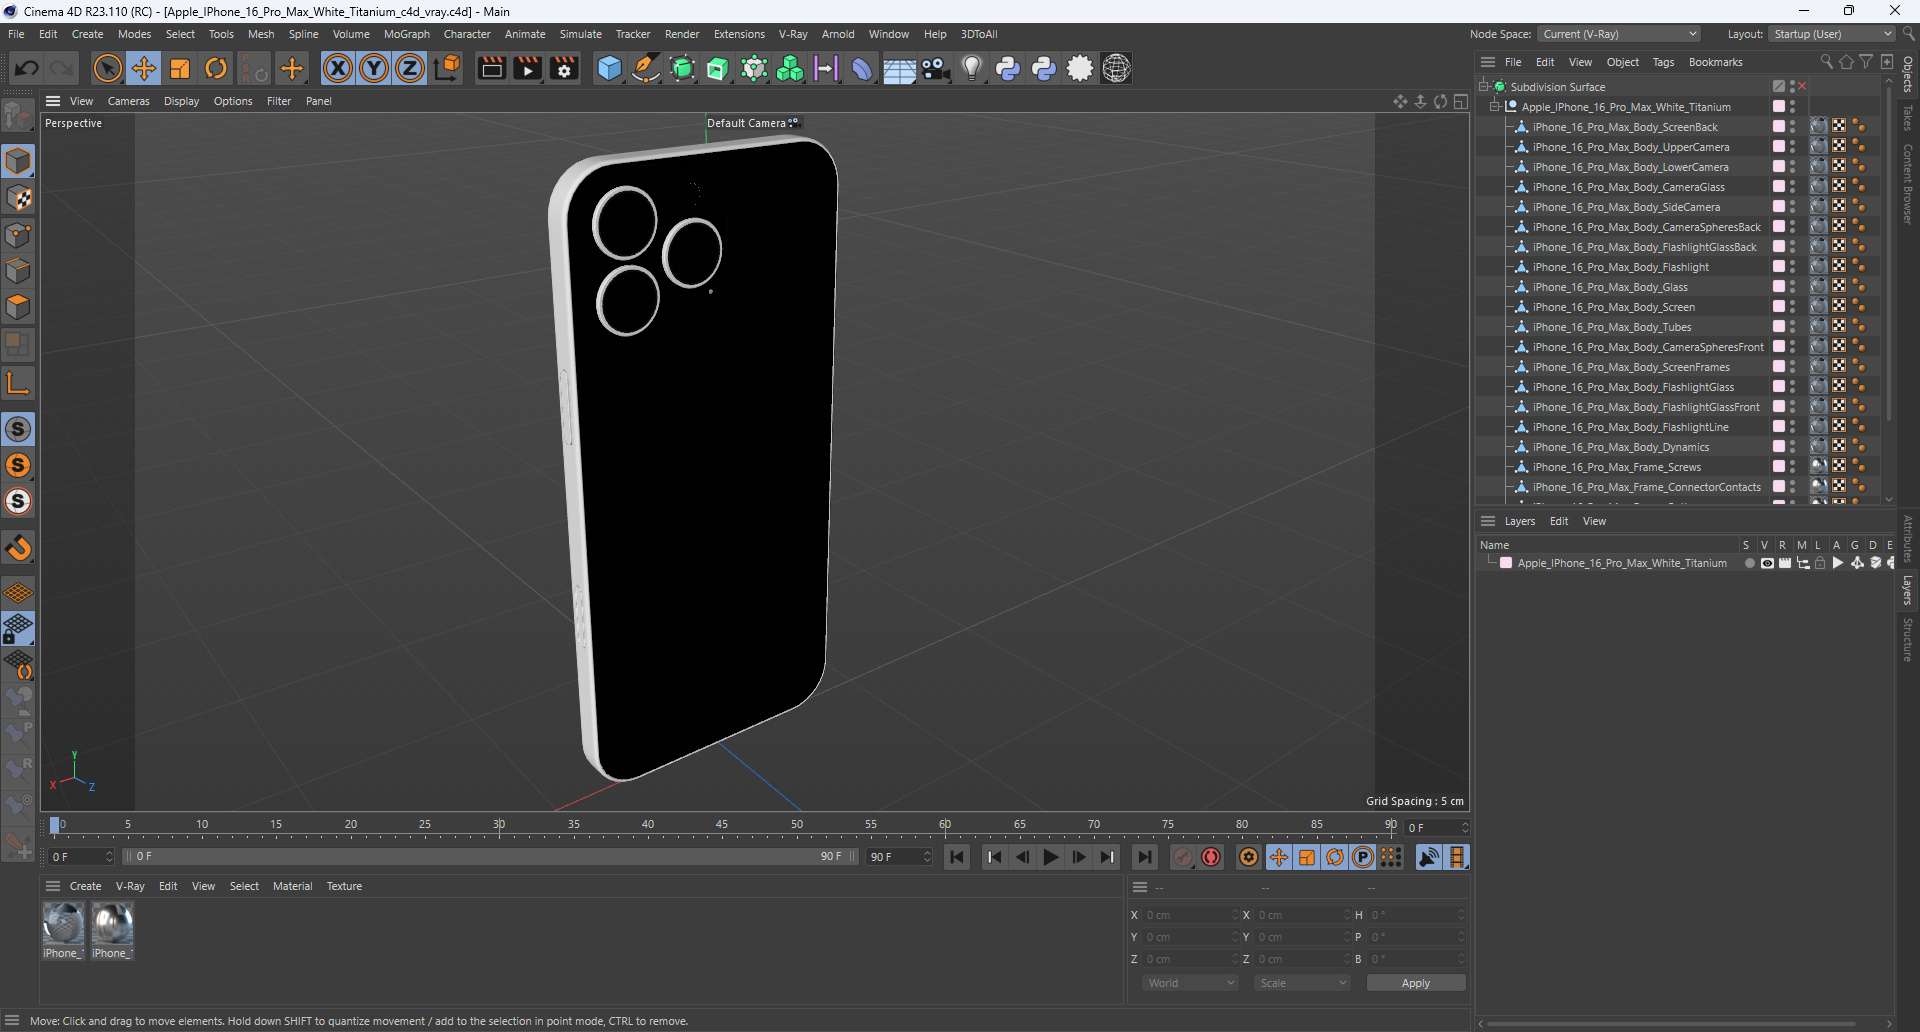Screen dimensions: 1920x1032
Task: Open the Node Space dropdown
Action: (1618, 34)
